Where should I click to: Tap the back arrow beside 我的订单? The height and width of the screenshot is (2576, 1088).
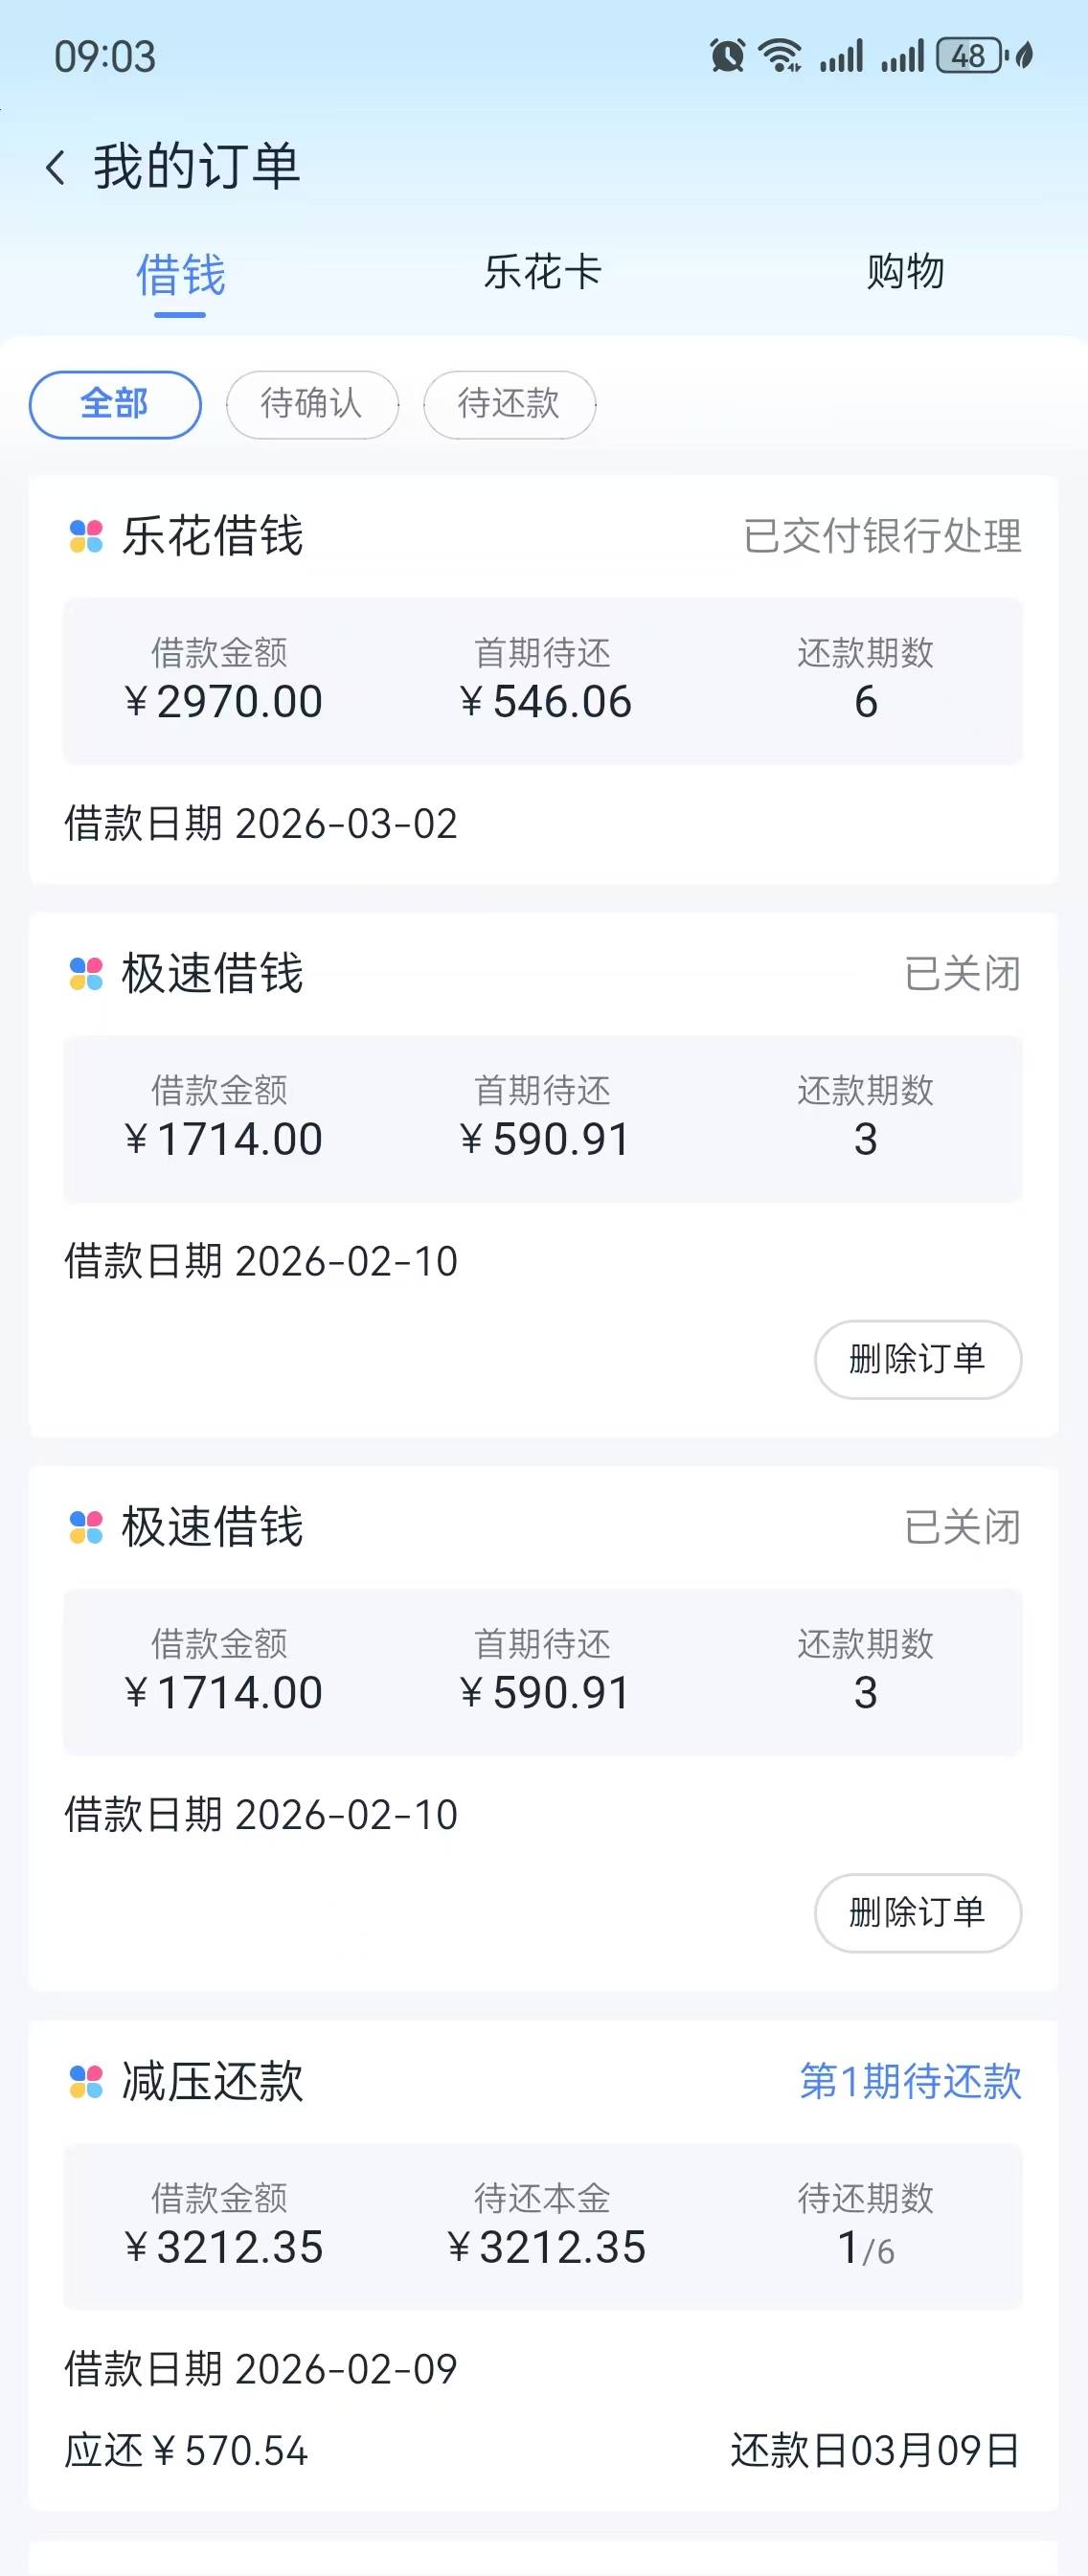pos(56,167)
